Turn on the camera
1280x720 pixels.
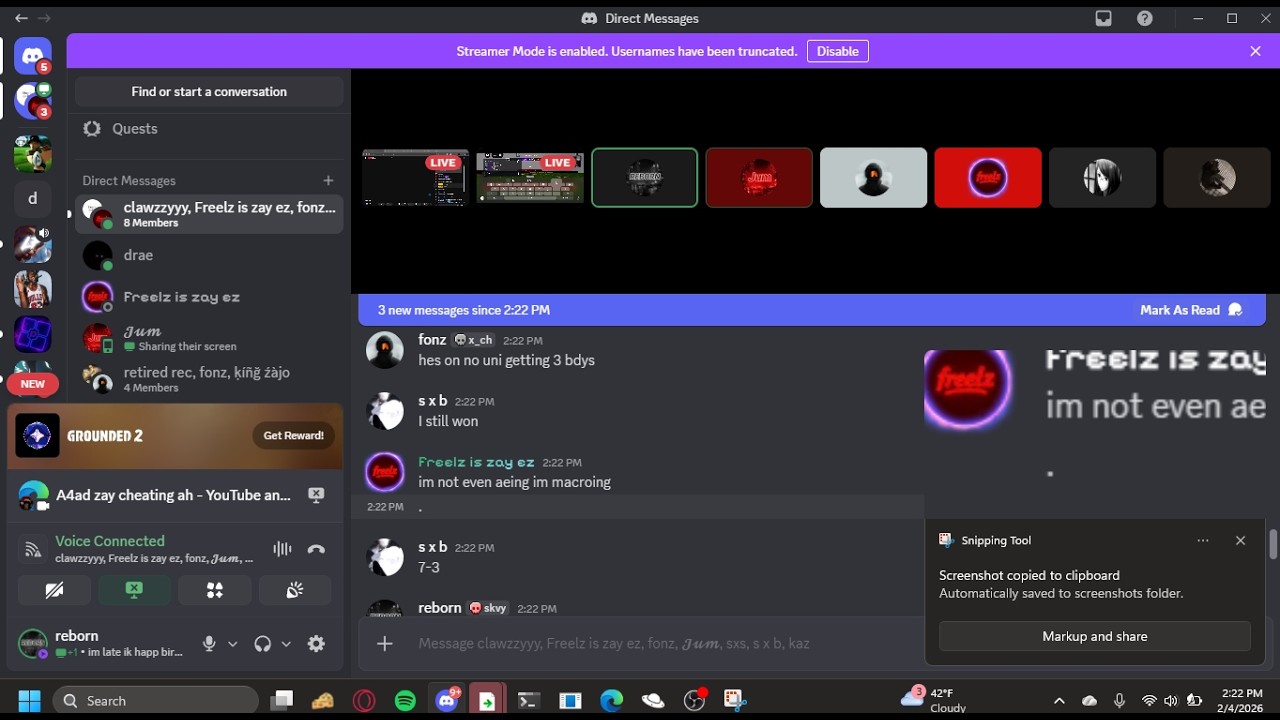(x=54, y=590)
